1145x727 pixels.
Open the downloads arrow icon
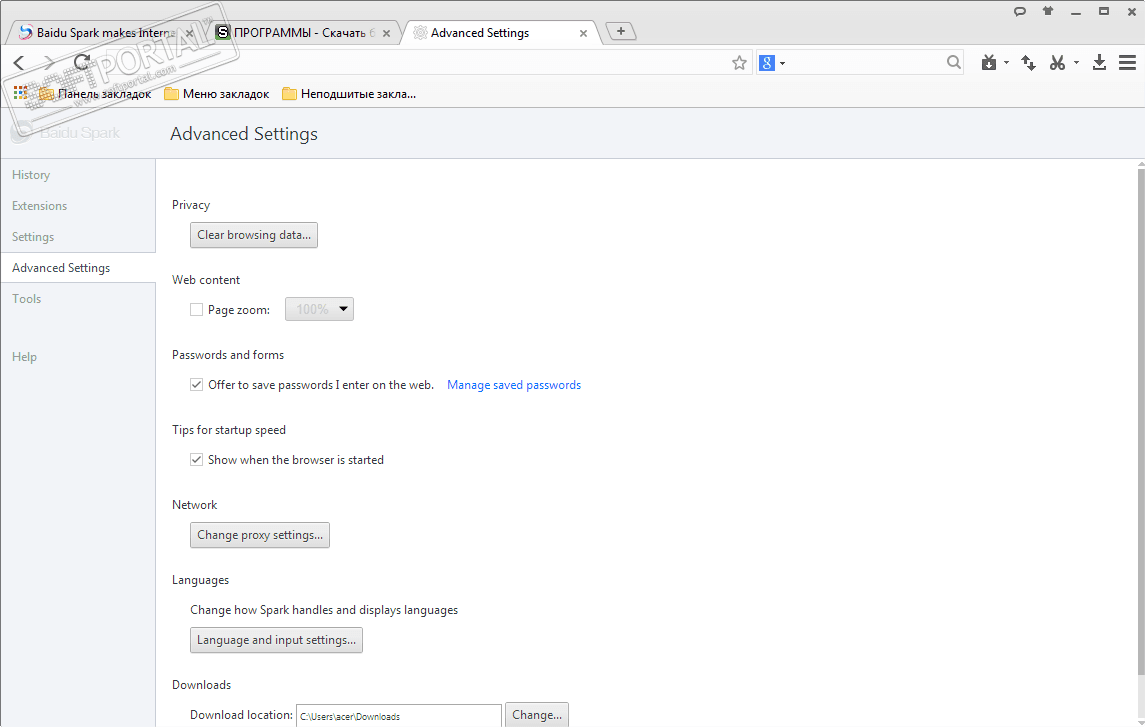click(x=1099, y=63)
